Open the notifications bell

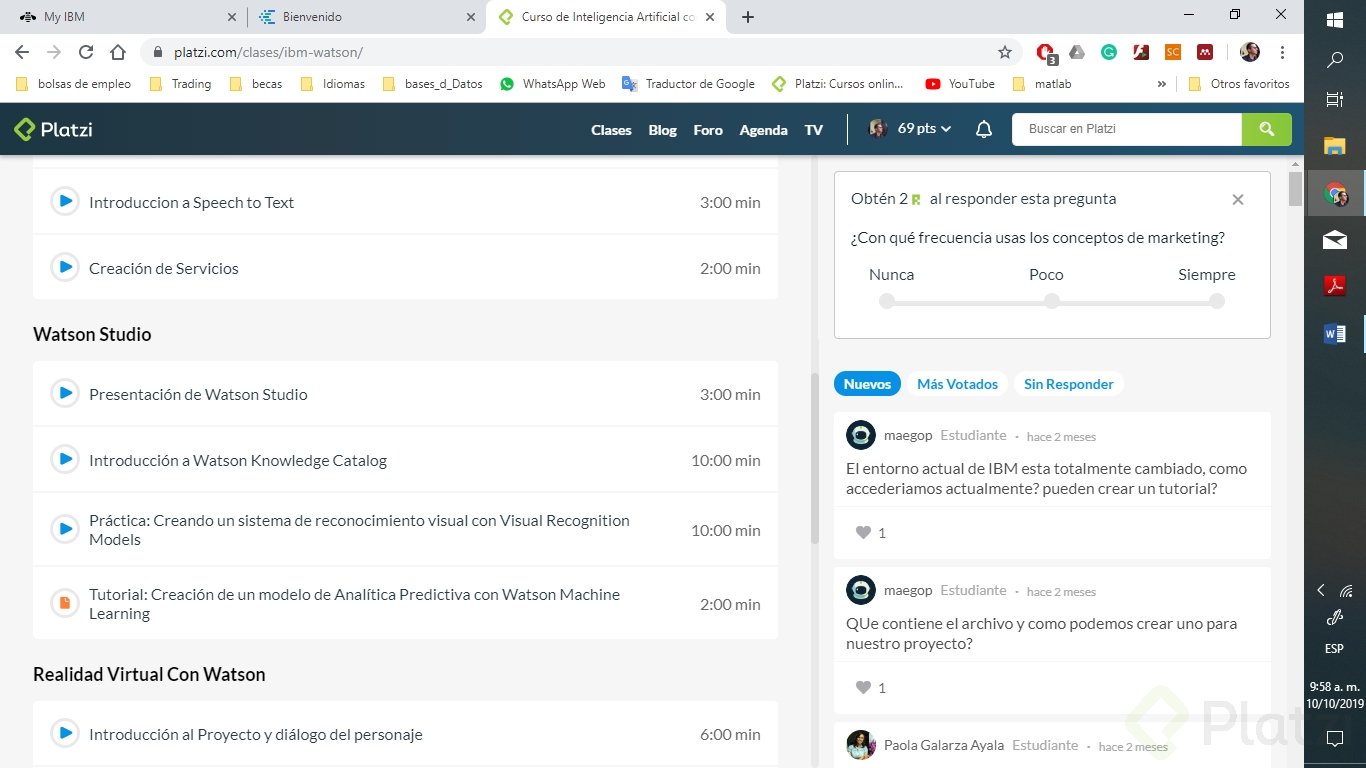pos(984,129)
